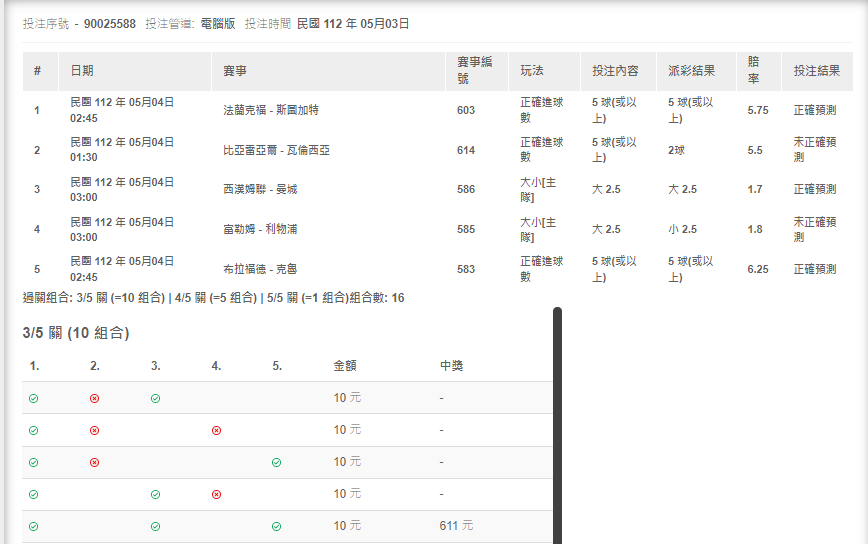Click green check under column 3 in fourth combination row

[155, 494]
